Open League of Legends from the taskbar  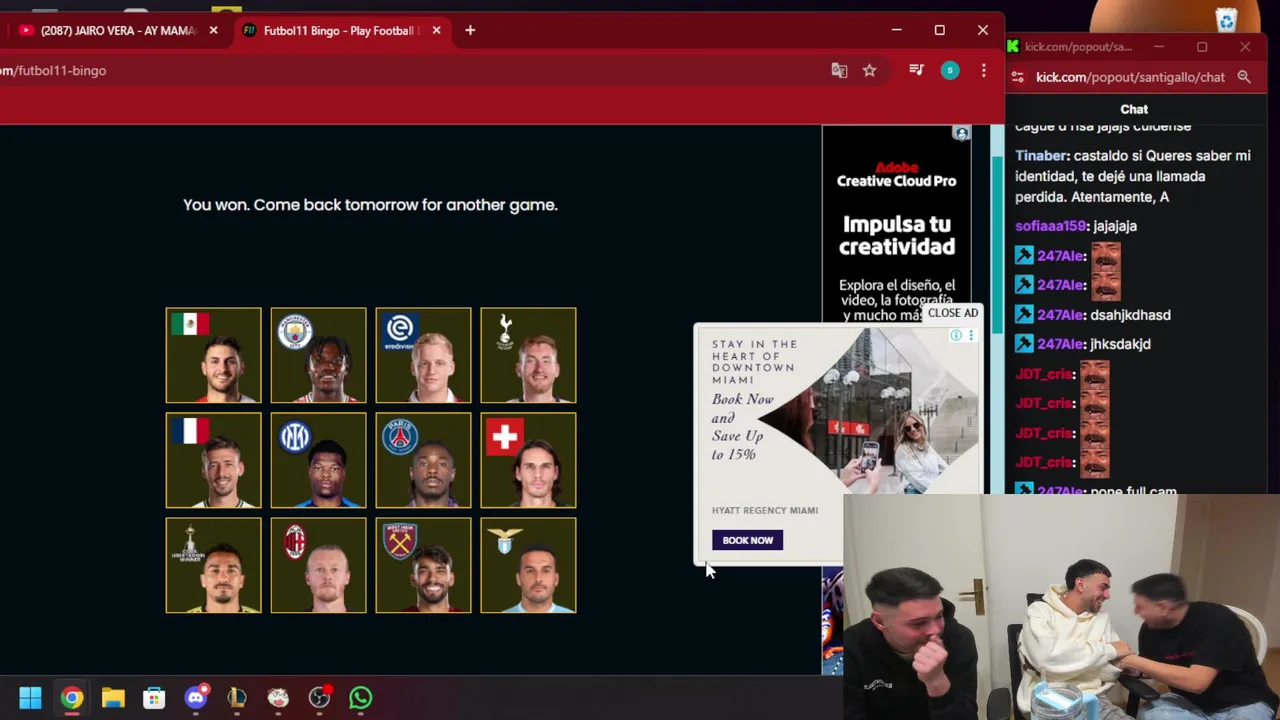(237, 697)
